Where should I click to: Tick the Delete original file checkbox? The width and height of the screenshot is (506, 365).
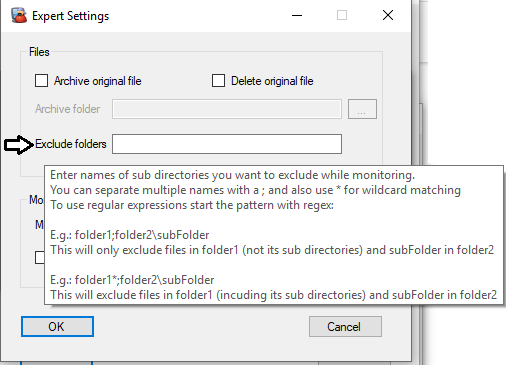point(218,81)
